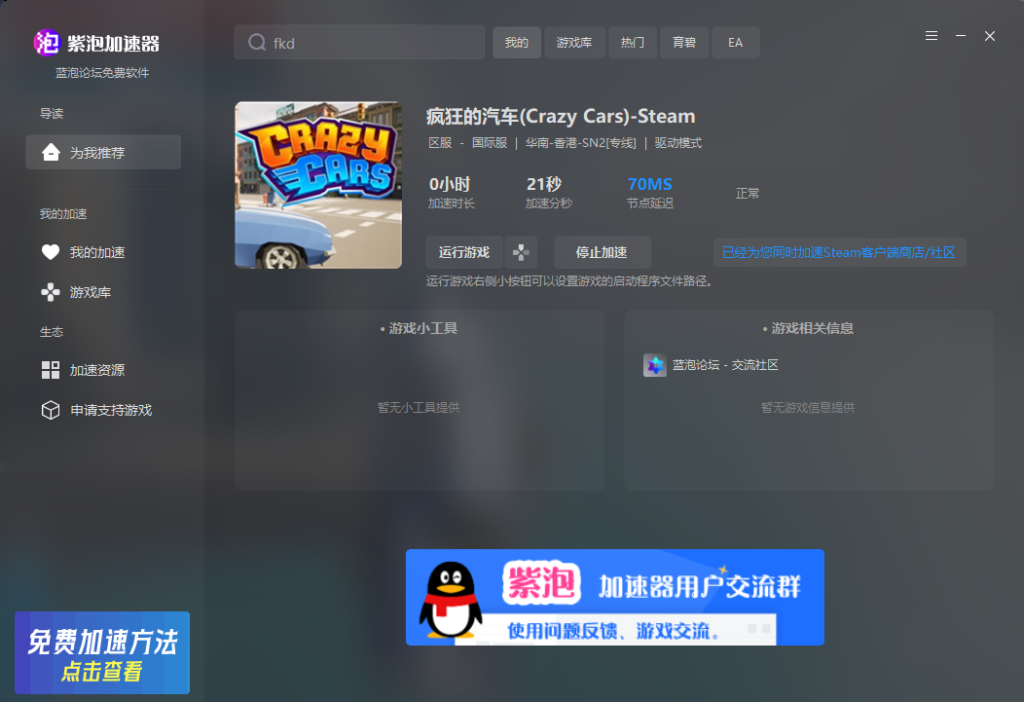Viewport: 1024px width, 702px height.
Task: Switch to the 我的 tab
Action: [517, 42]
